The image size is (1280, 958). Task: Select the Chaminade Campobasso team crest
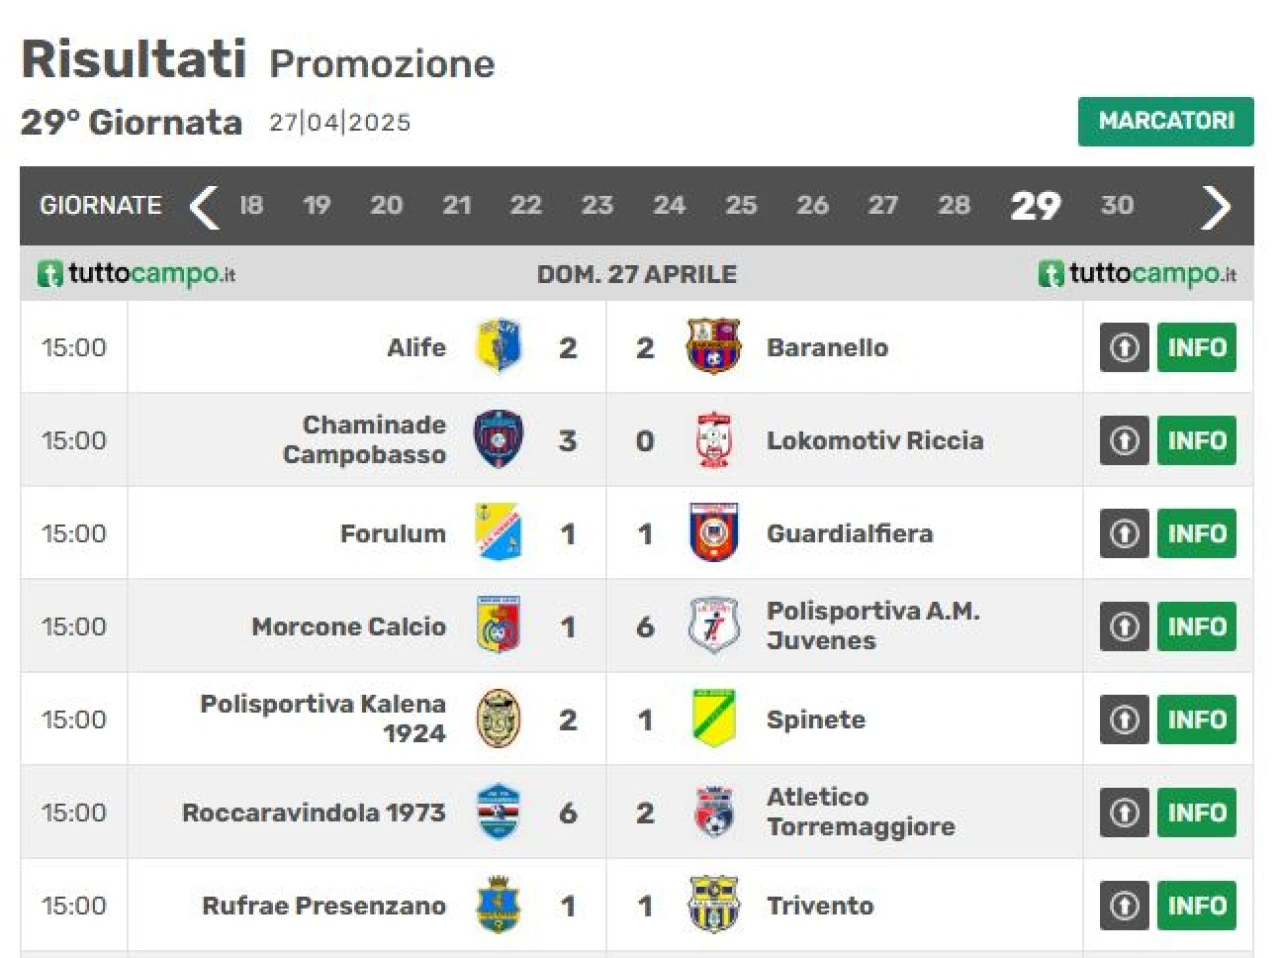(x=498, y=439)
